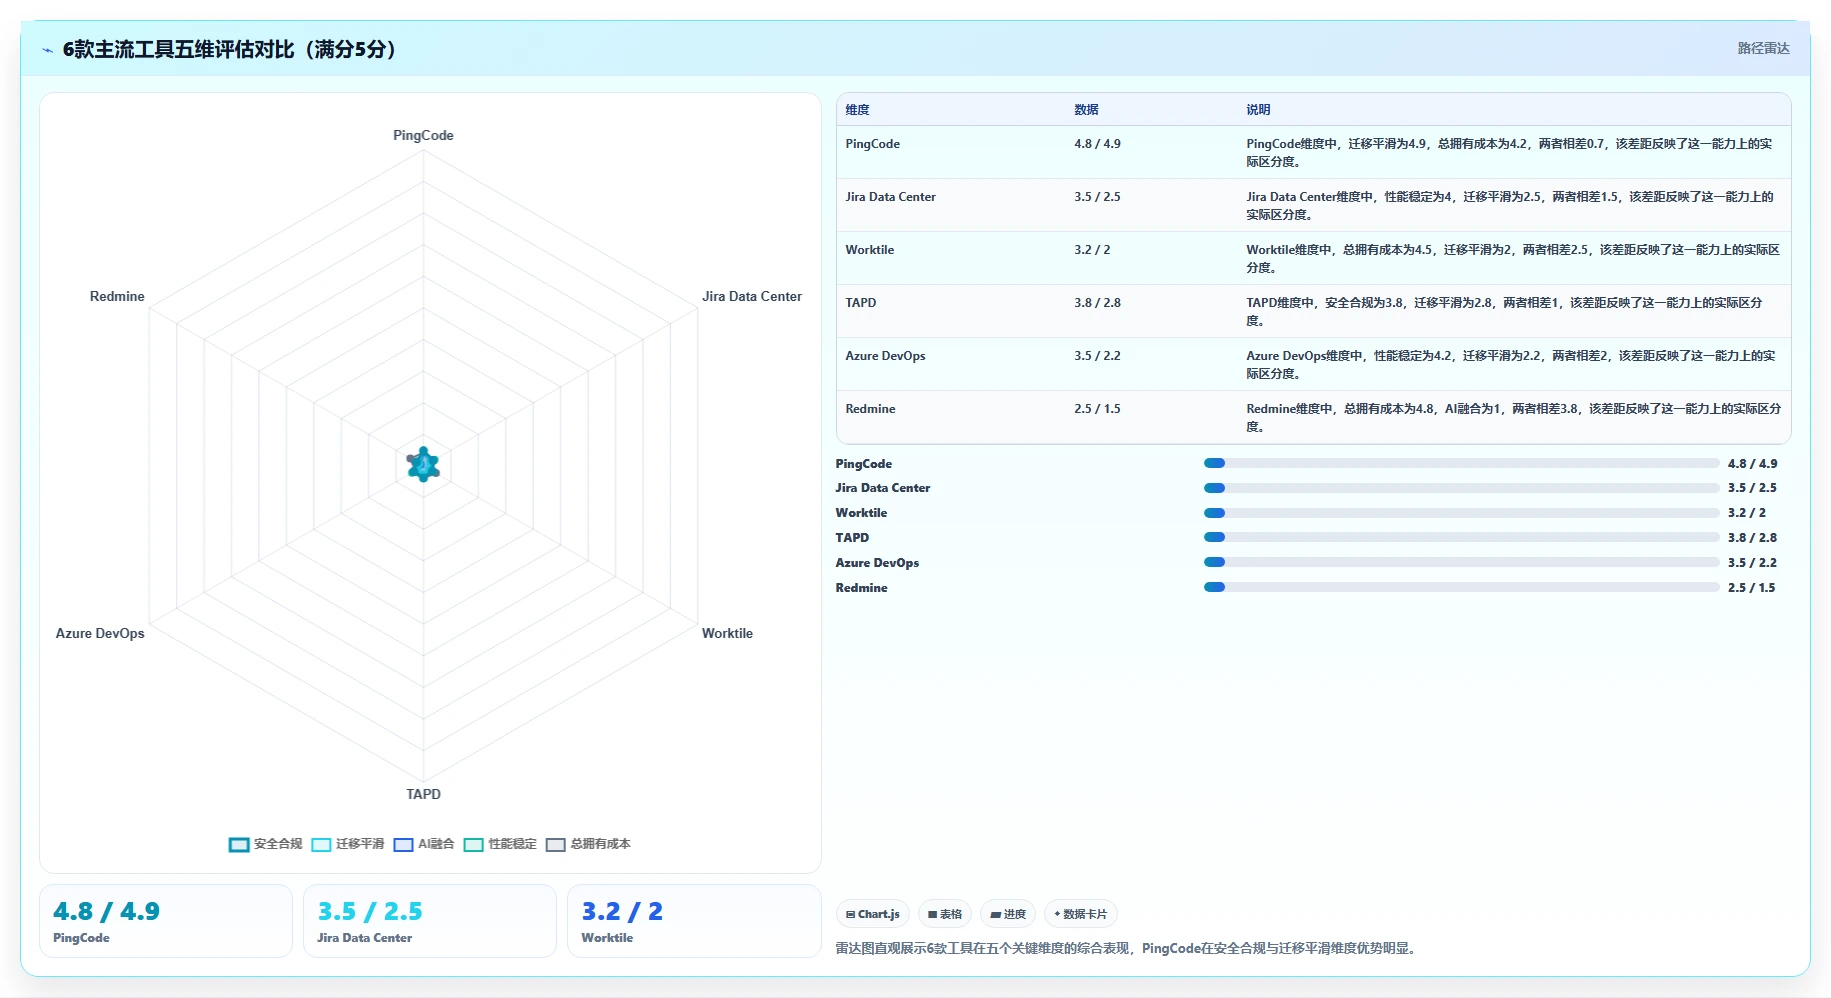
Task: Select the Azure DevOps table row name
Action: coord(885,356)
